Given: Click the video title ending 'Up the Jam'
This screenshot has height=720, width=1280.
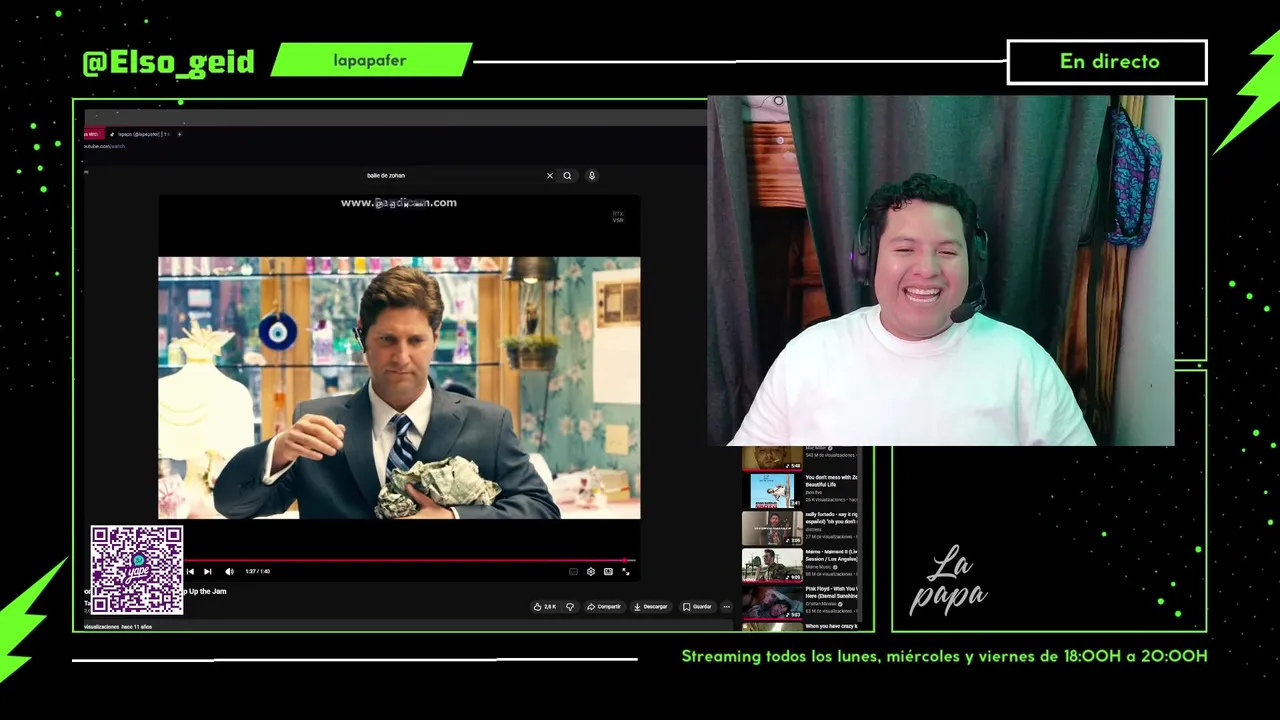Looking at the screenshot, I should coord(205,592).
